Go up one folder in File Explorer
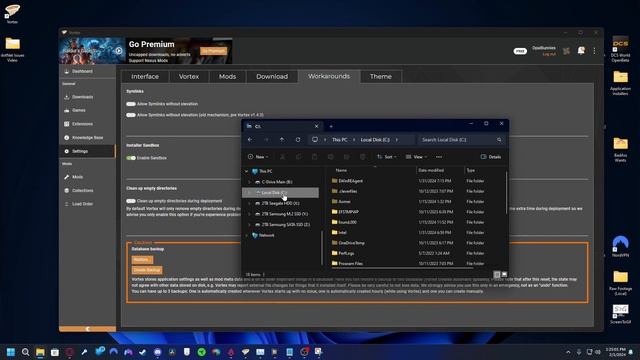Viewport: 640px width, 360px height. coord(282,140)
